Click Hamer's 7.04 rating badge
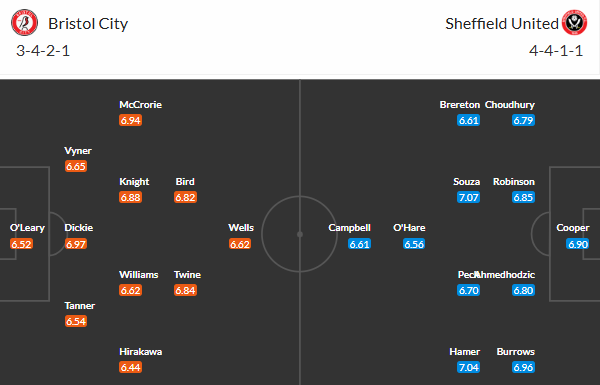Image resolution: width=600 pixels, height=385 pixels. (x=468, y=367)
